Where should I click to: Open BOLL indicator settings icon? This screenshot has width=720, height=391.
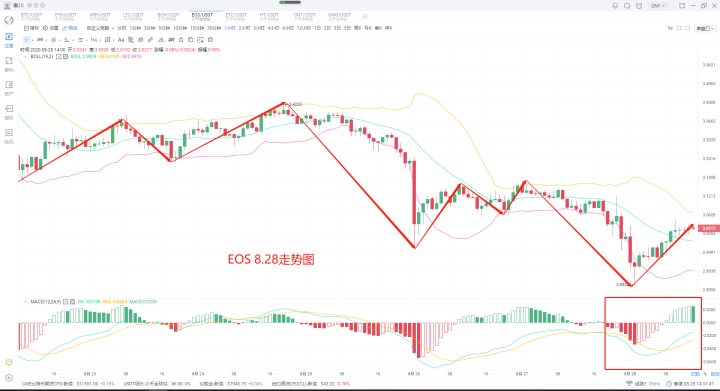pos(59,56)
